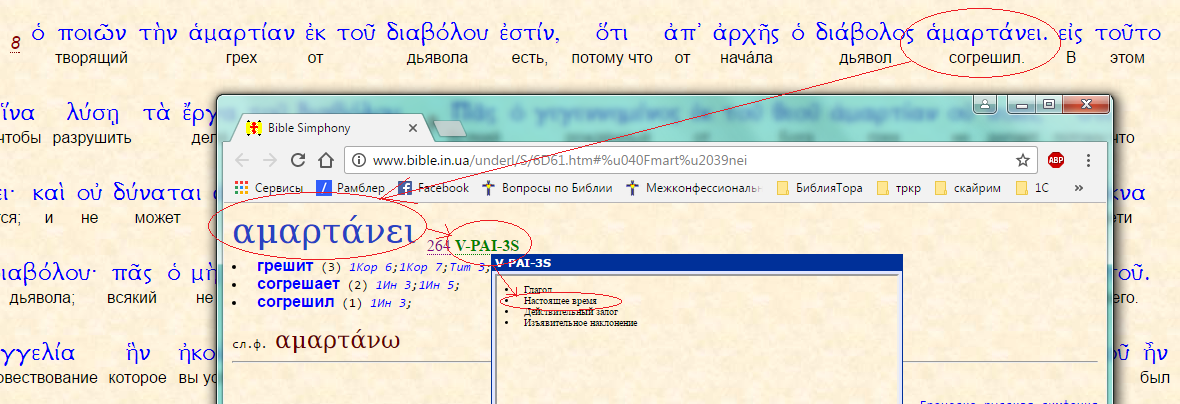The image size is (1180, 404).
Task: Open the Рамблер bookmark
Action: pos(351,188)
